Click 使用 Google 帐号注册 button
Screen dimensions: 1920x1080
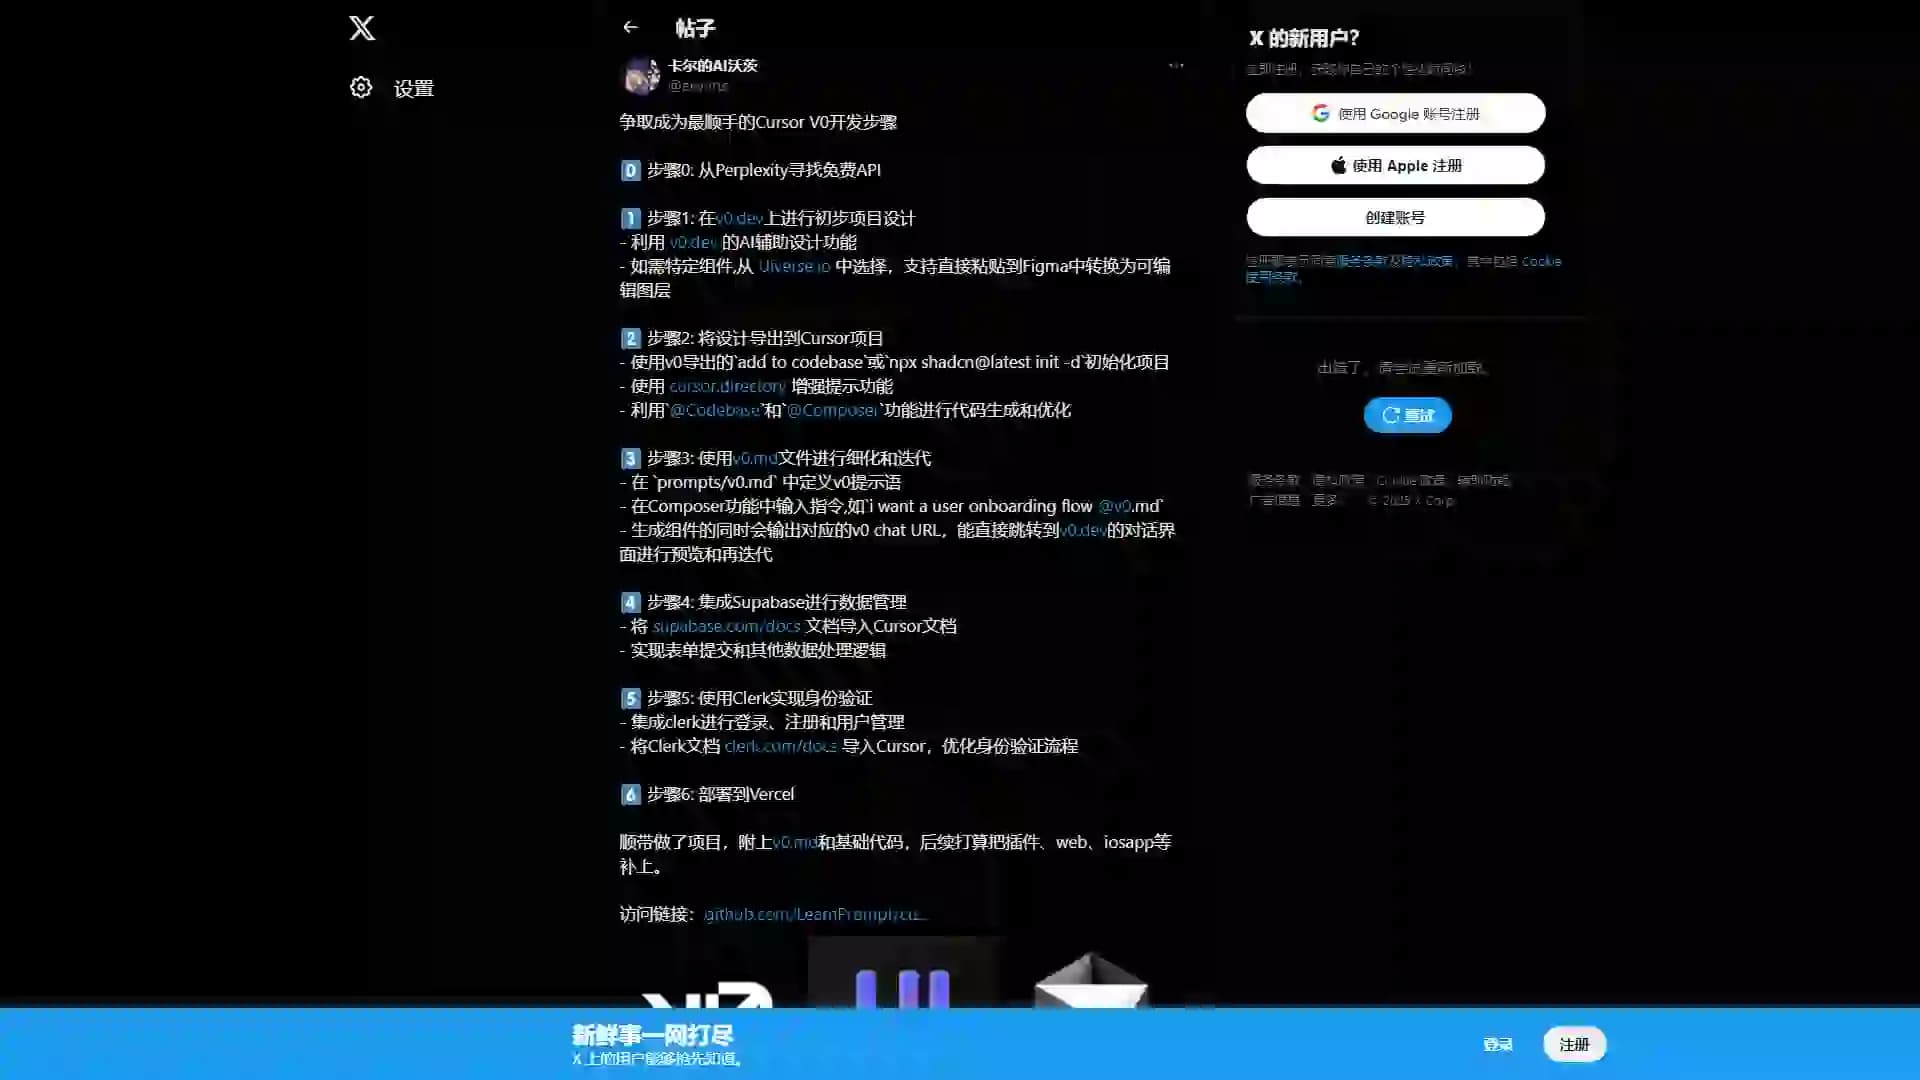(1395, 112)
